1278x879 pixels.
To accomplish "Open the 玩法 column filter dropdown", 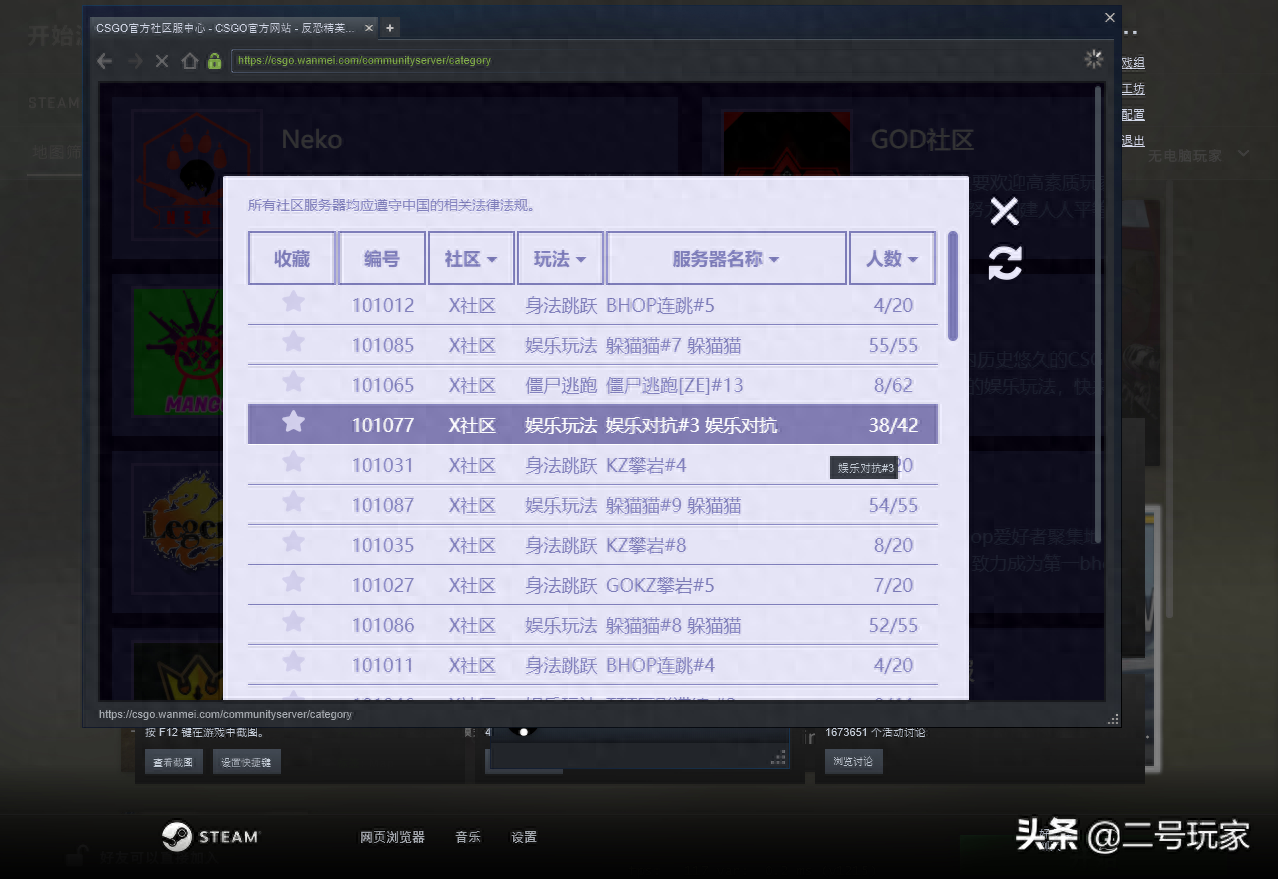I will [560, 259].
